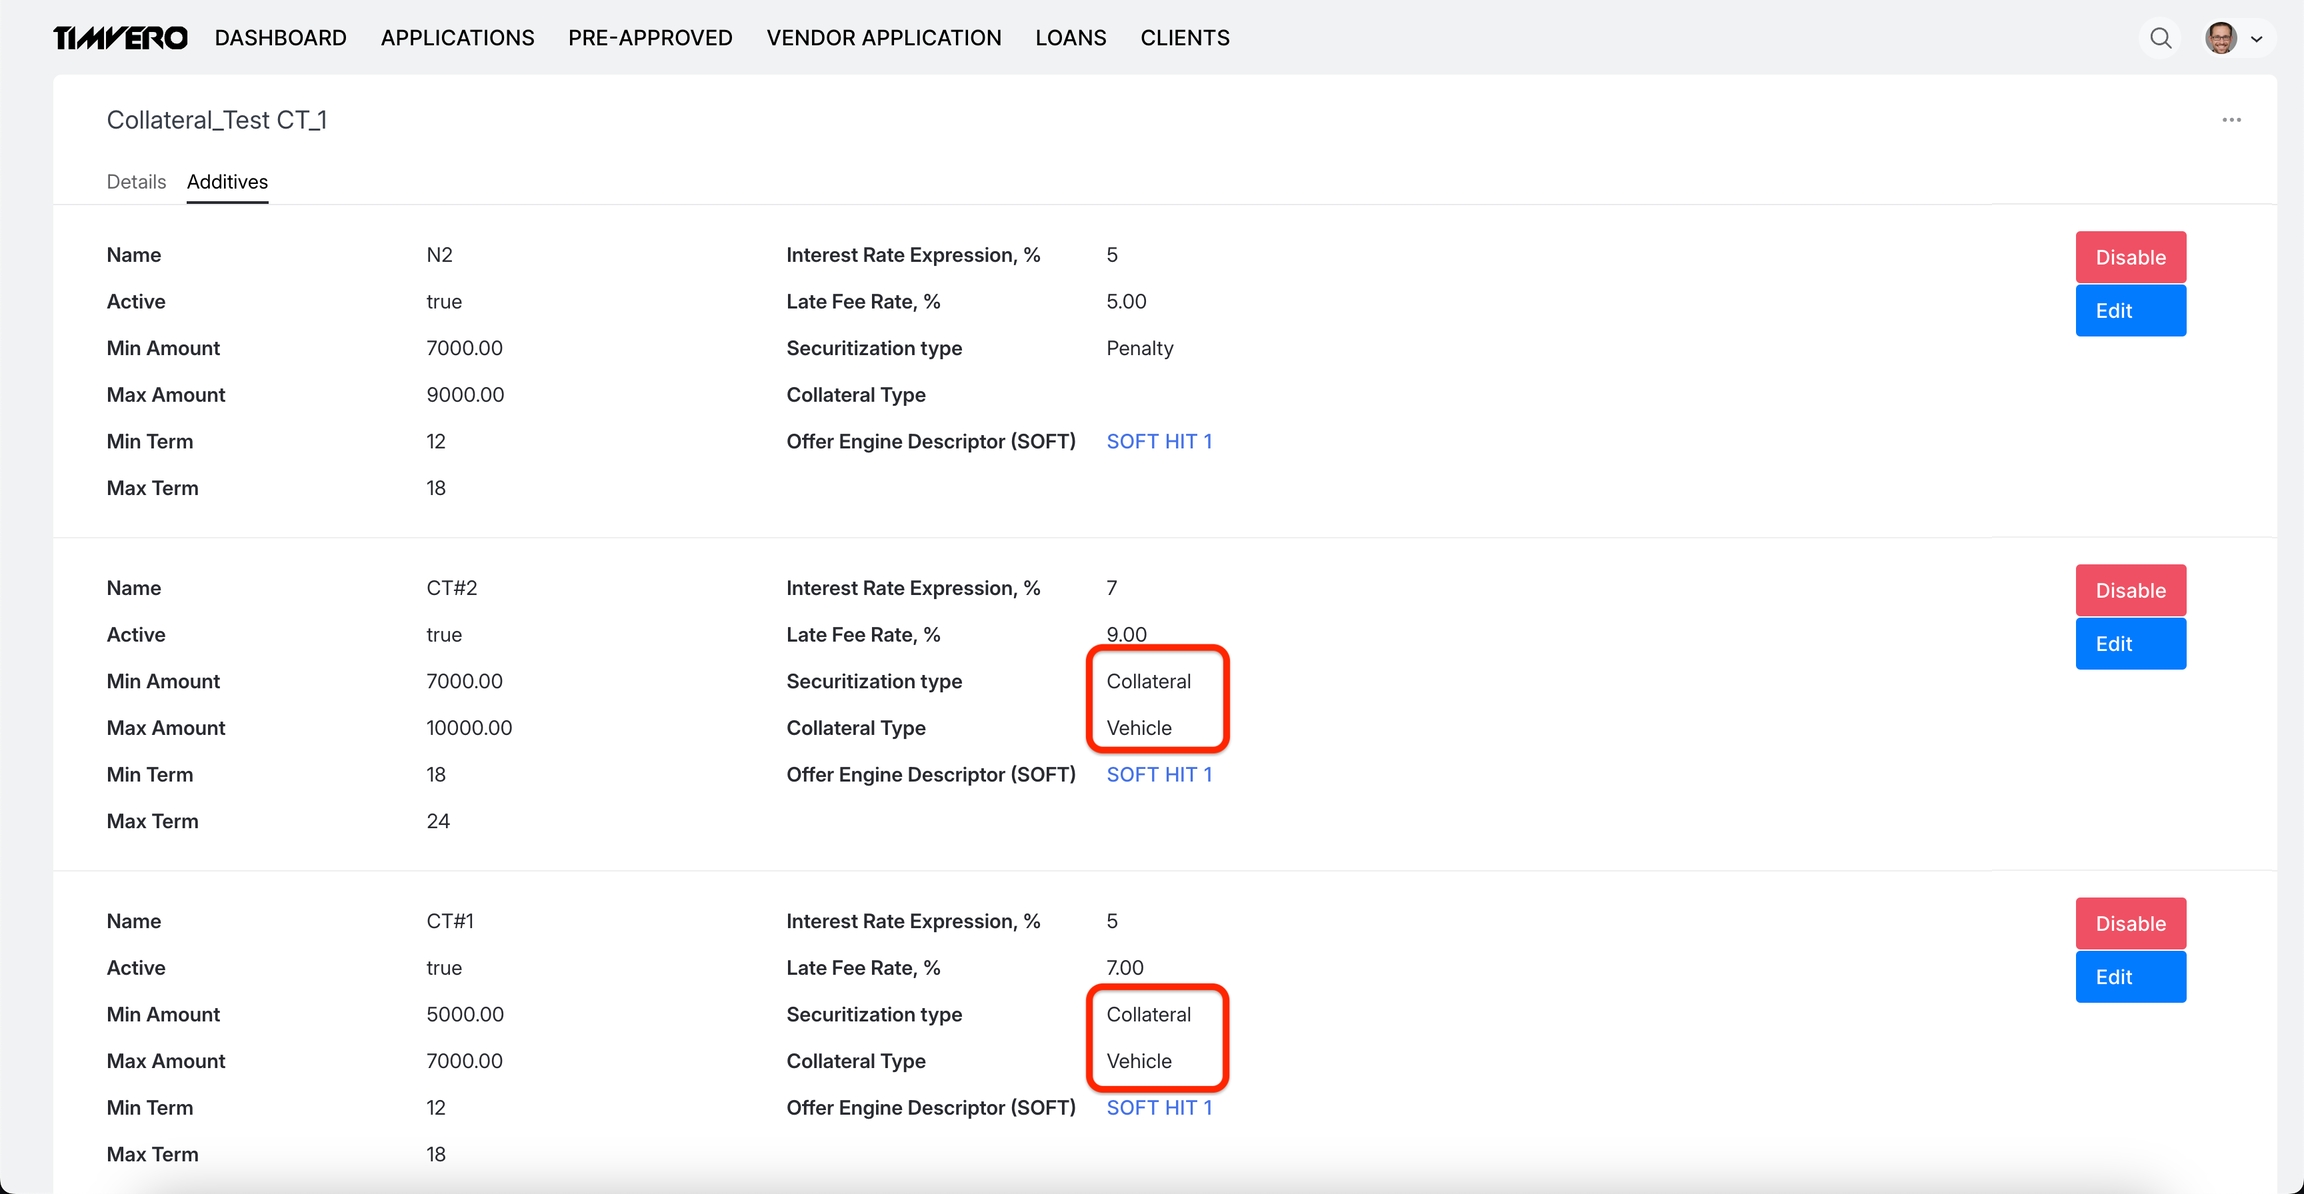This screenshot has width=2304, height=1194.
Task: Open the search magnifier icon
Action: point(2160,38)
